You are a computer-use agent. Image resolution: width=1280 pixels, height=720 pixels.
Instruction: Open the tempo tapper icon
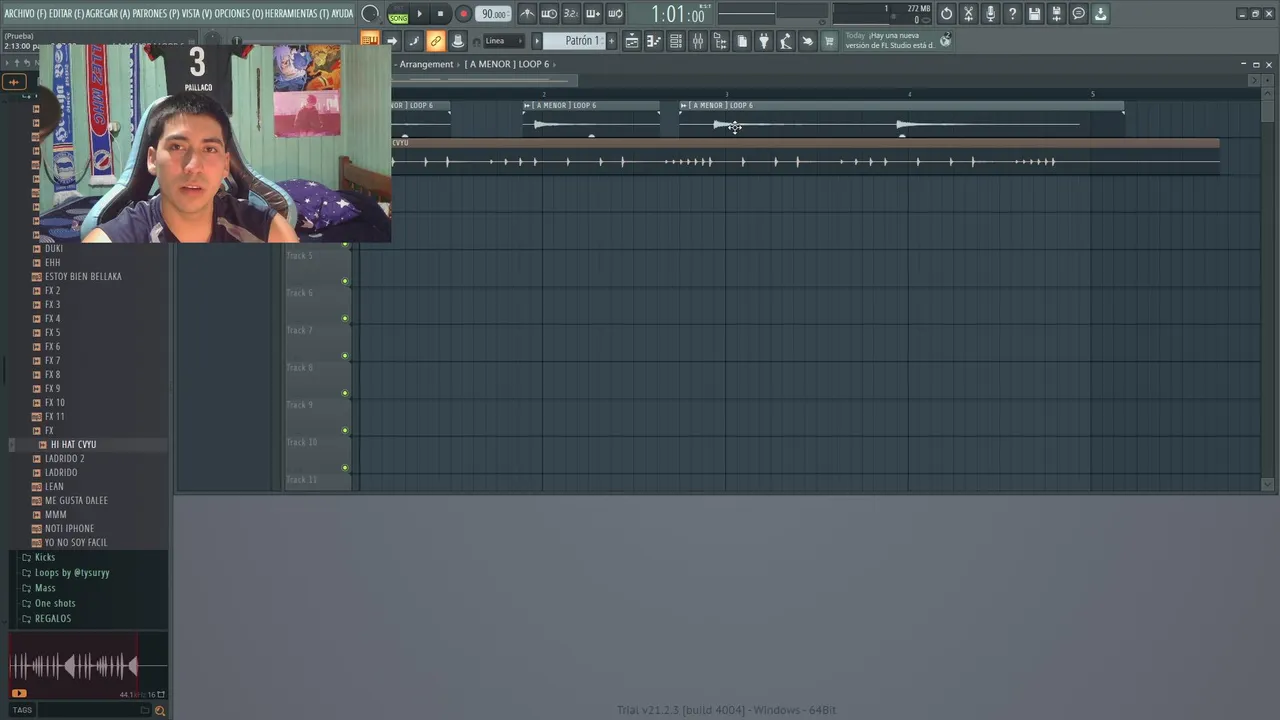point(786,41)
